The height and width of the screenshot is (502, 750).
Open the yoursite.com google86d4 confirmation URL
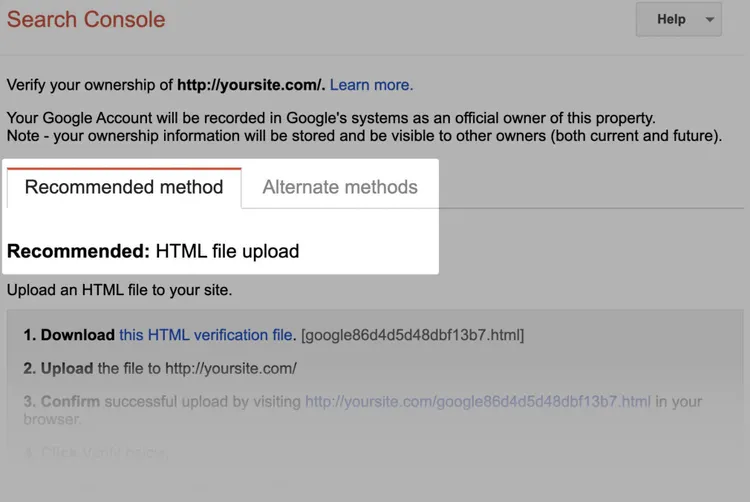pyautogui.click(x=478, y=401)
